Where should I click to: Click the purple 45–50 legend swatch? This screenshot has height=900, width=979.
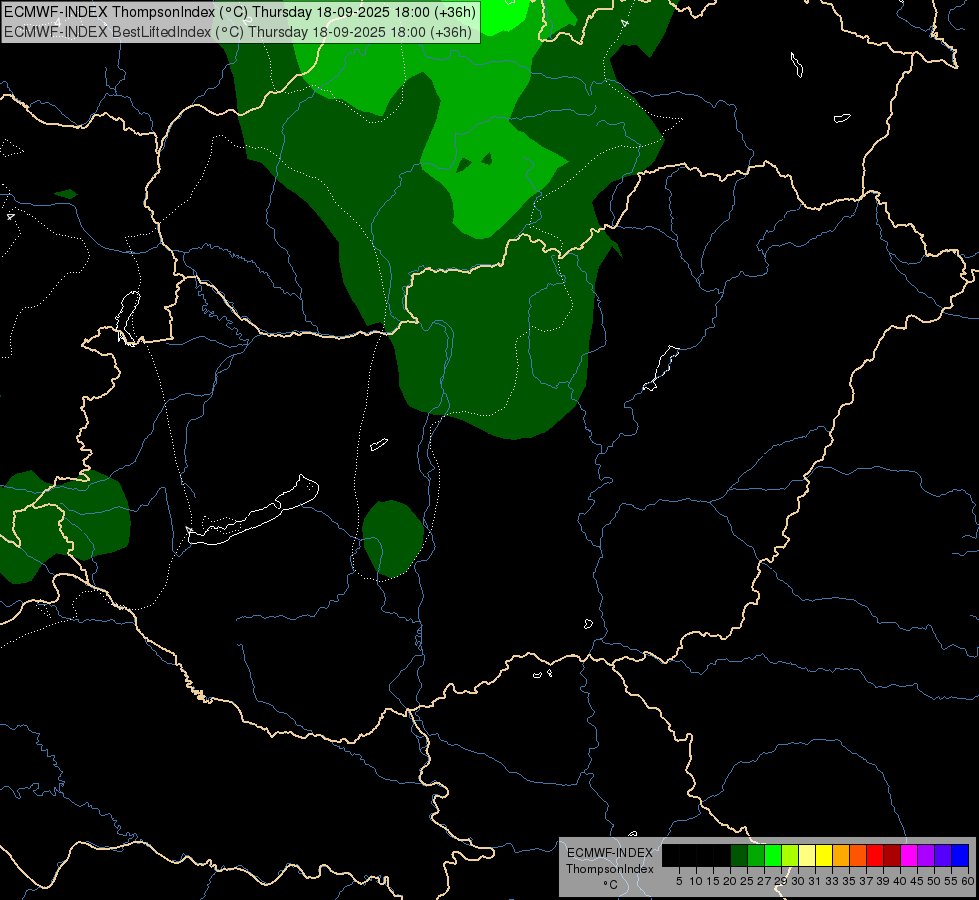(x=927, y=855)
